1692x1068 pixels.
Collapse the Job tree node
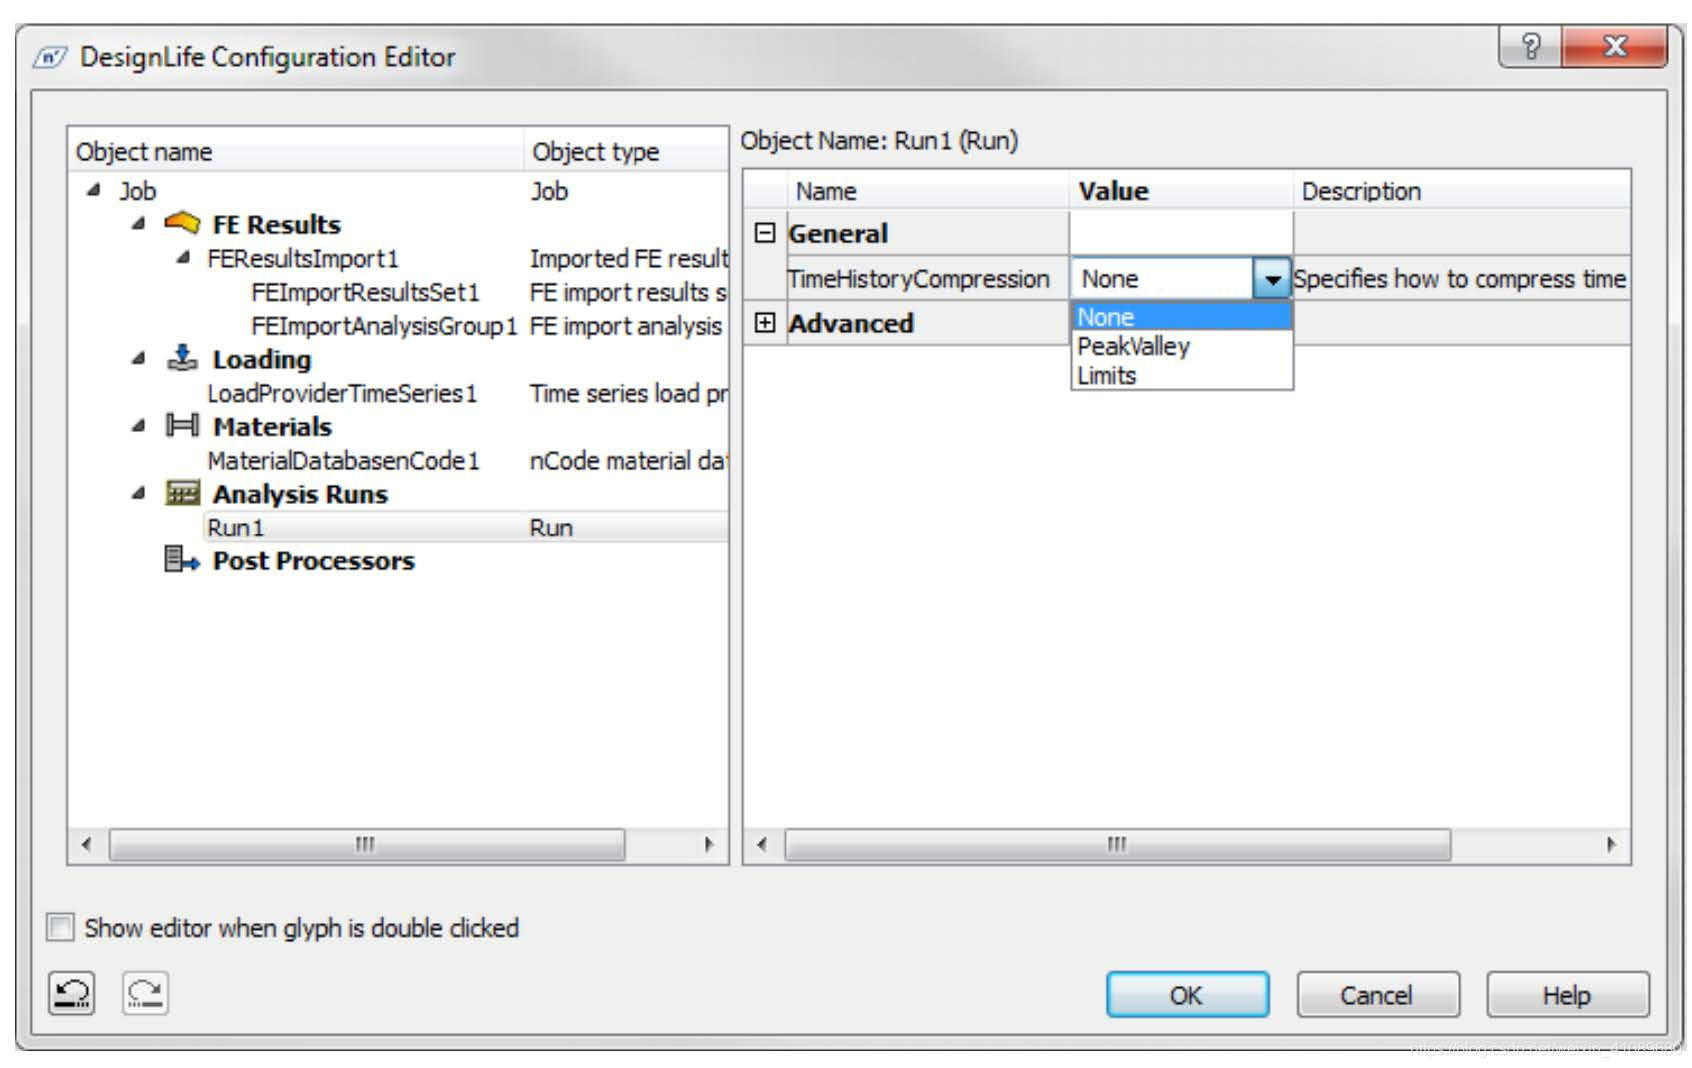(x=94, y=190)
